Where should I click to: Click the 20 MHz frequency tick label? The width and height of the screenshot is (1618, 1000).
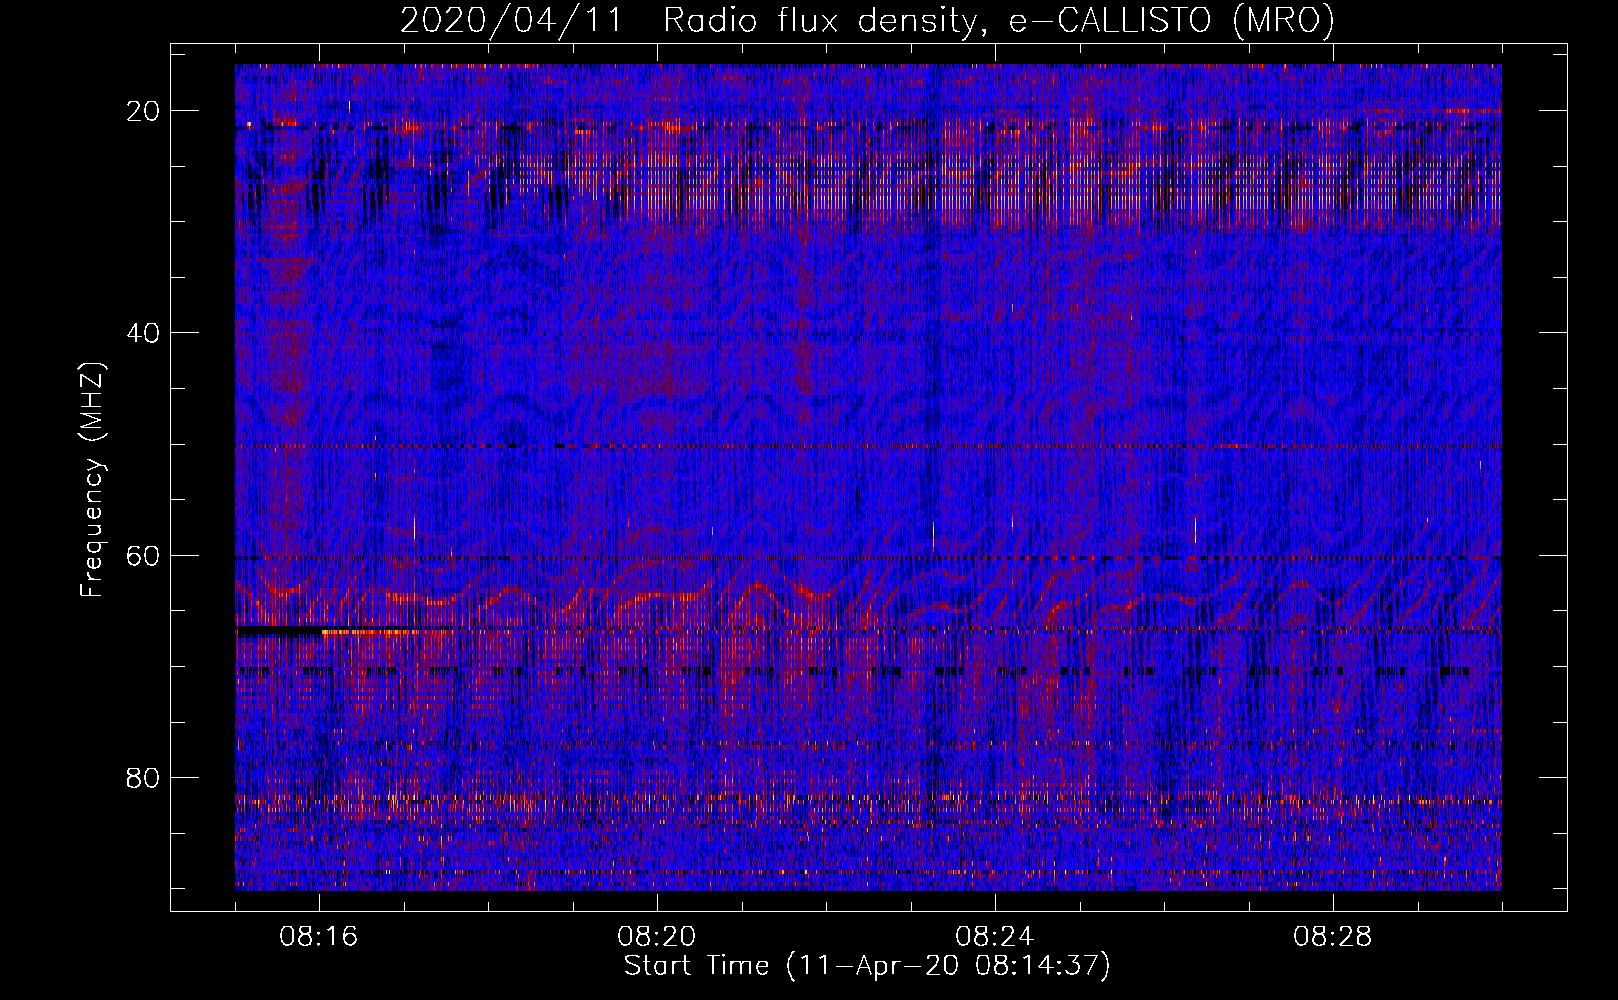143,111
